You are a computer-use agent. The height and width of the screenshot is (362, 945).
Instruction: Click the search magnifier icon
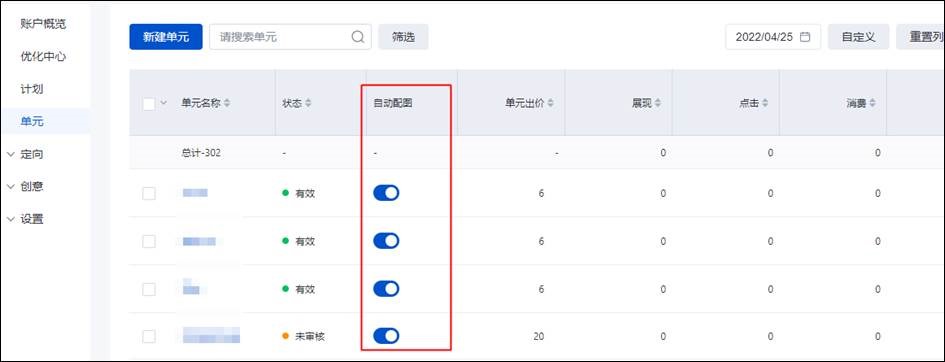(357, 37)
